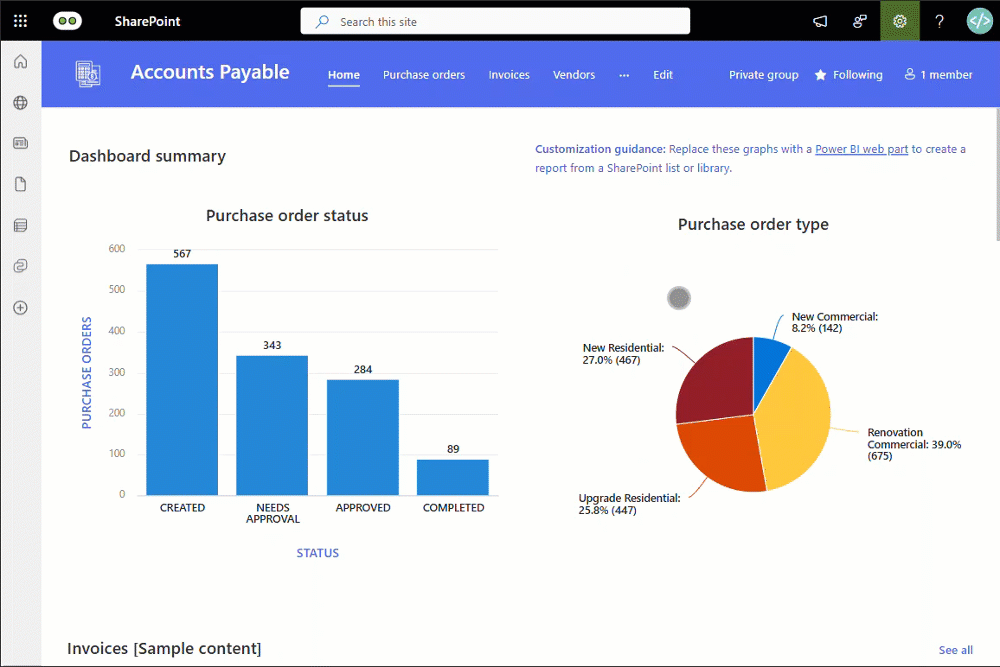Click the Purchase order status chart title

[287, 216]
